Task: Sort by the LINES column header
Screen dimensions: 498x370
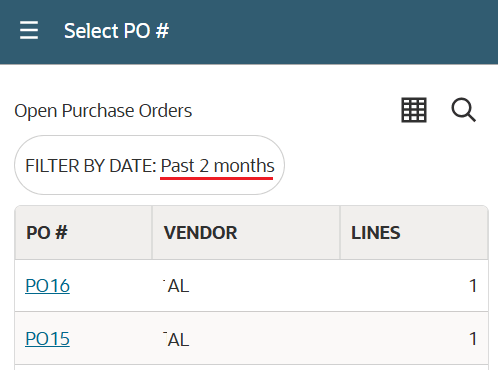Action: 414,233
